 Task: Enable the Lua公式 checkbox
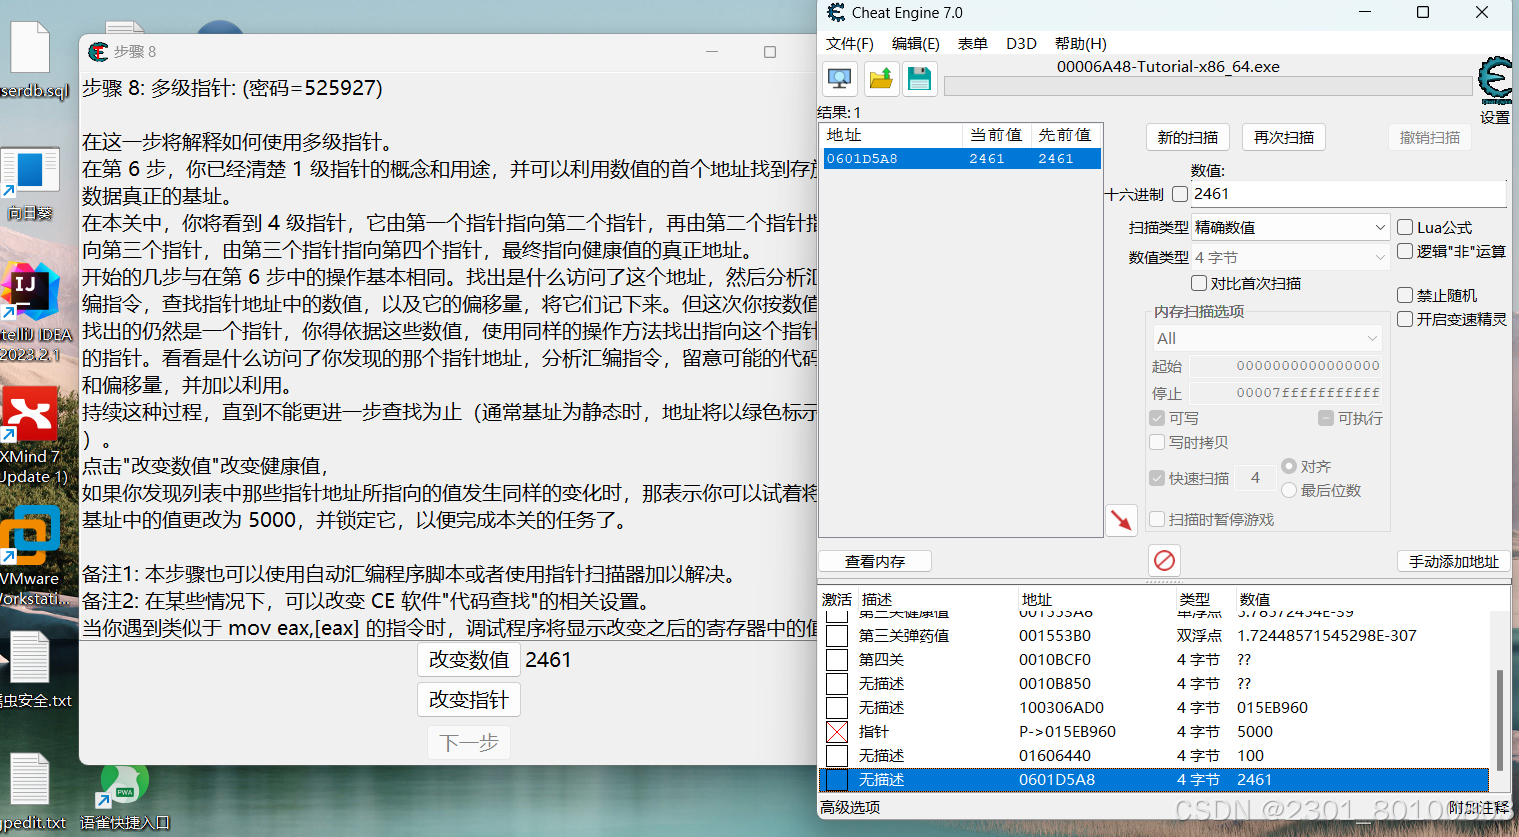[1405, 227]
